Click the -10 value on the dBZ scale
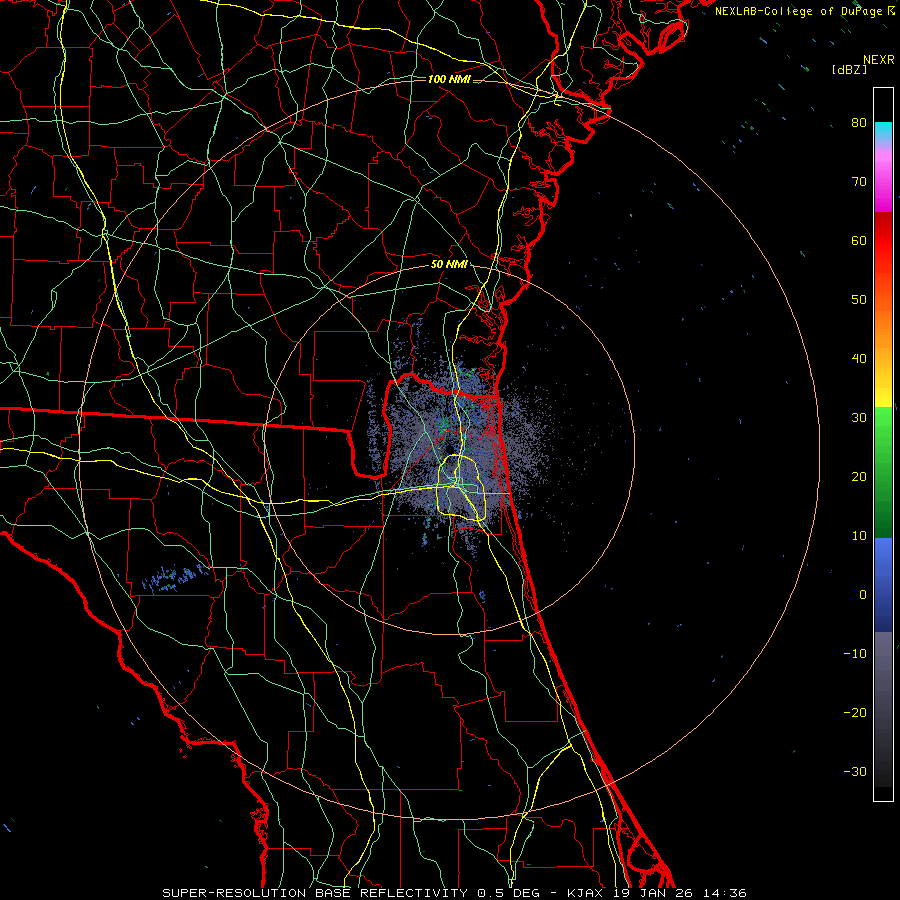This screenshot has width=900, height=900. 855,653
